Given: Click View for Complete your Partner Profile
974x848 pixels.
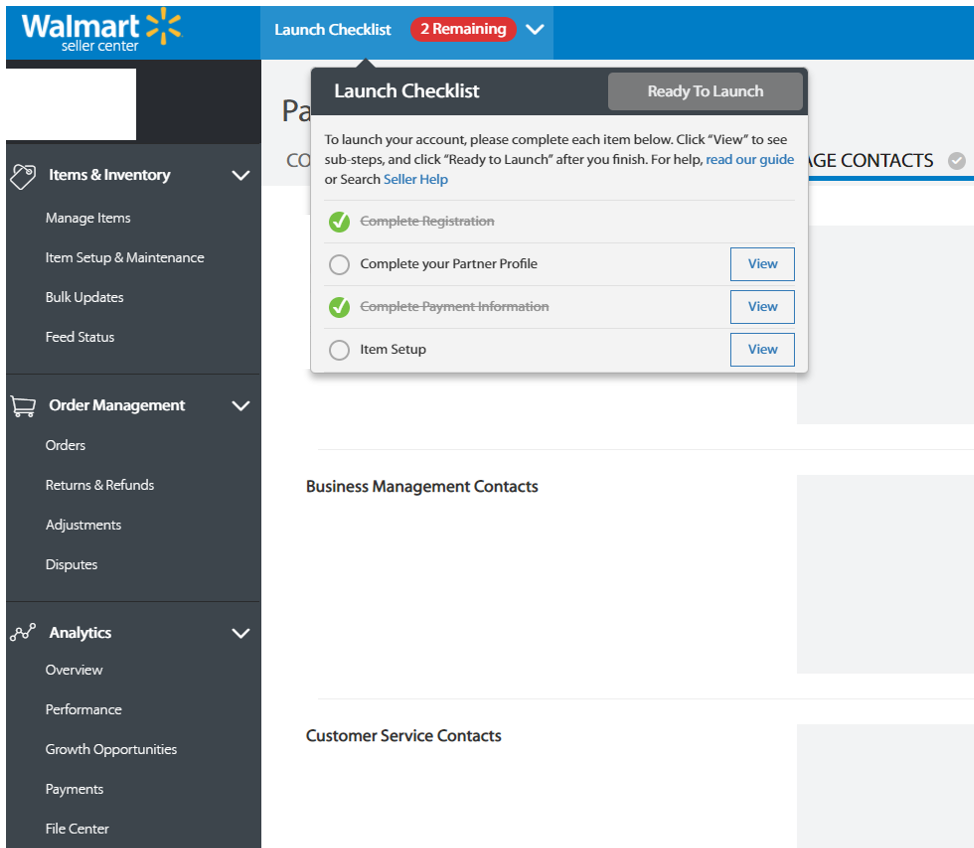Looking at the screenshot, I should coord(762,264).
